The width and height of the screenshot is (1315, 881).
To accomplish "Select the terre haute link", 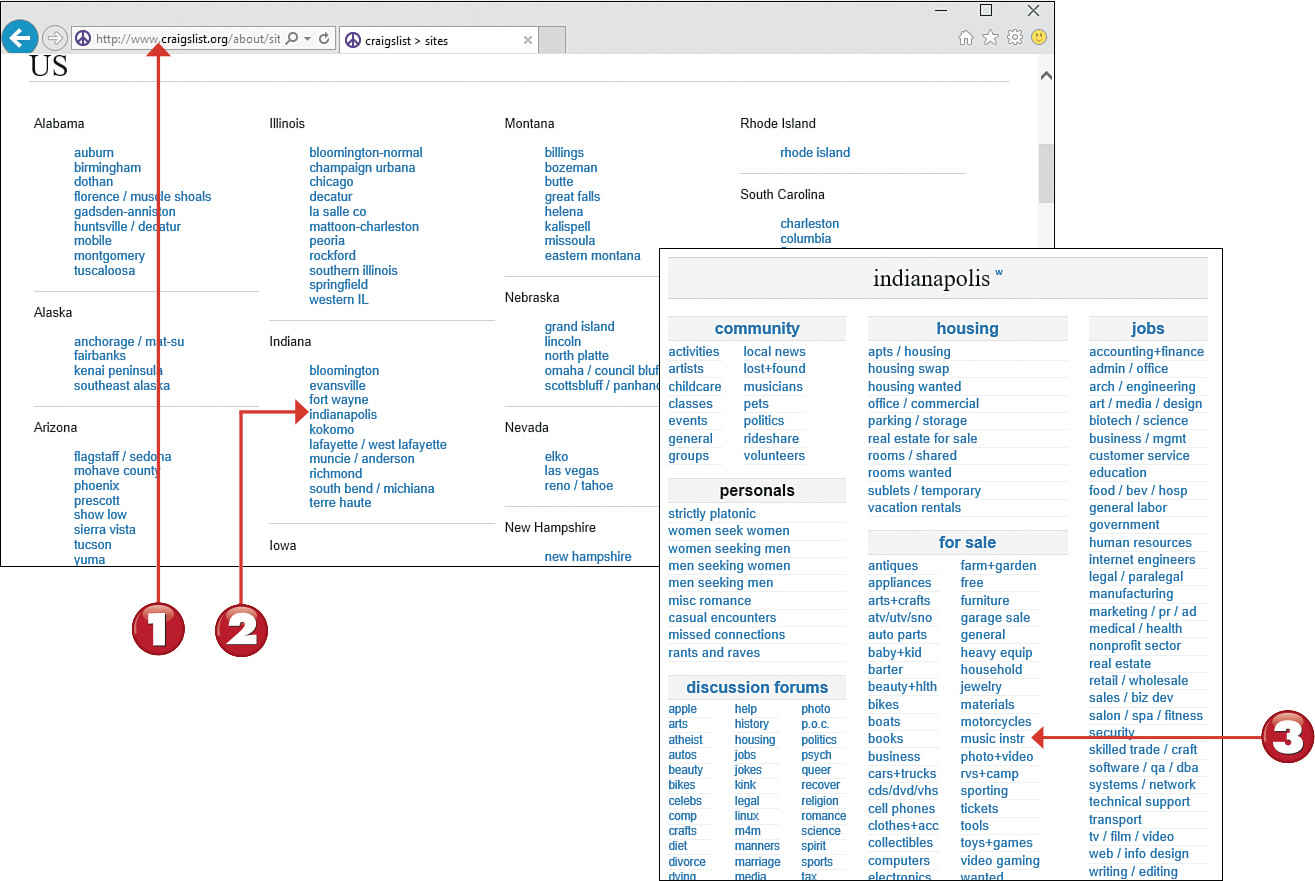I will [340, 503].
